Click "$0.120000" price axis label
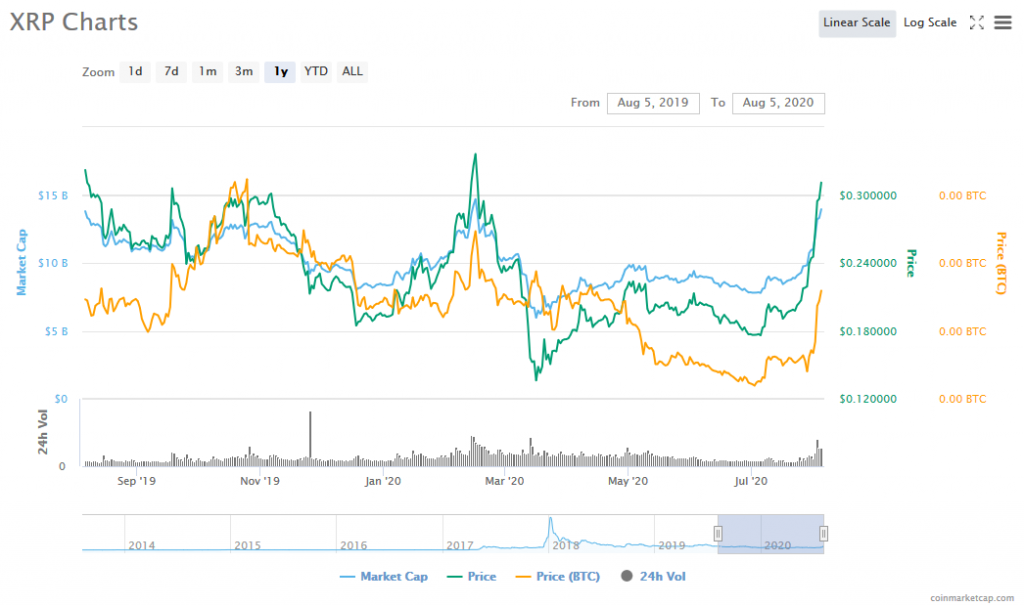Viewport: 1024px width, 606px height. click(868, 399)
